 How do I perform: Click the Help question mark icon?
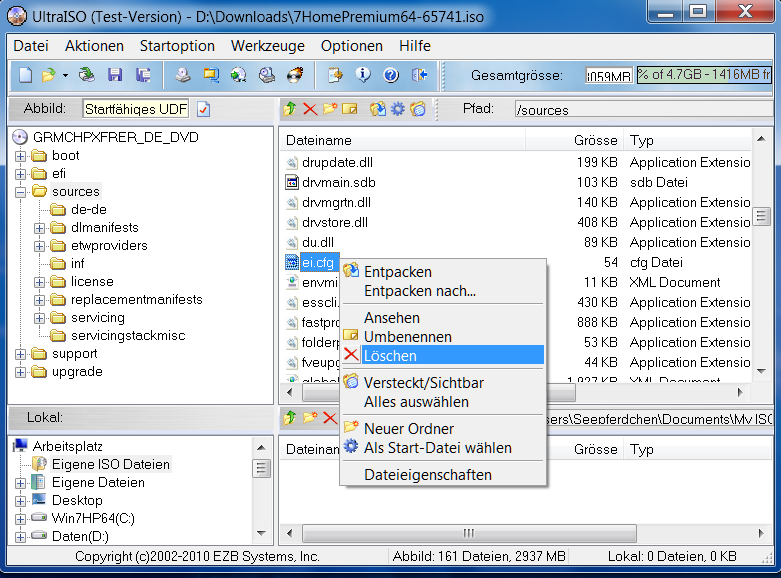391,75
